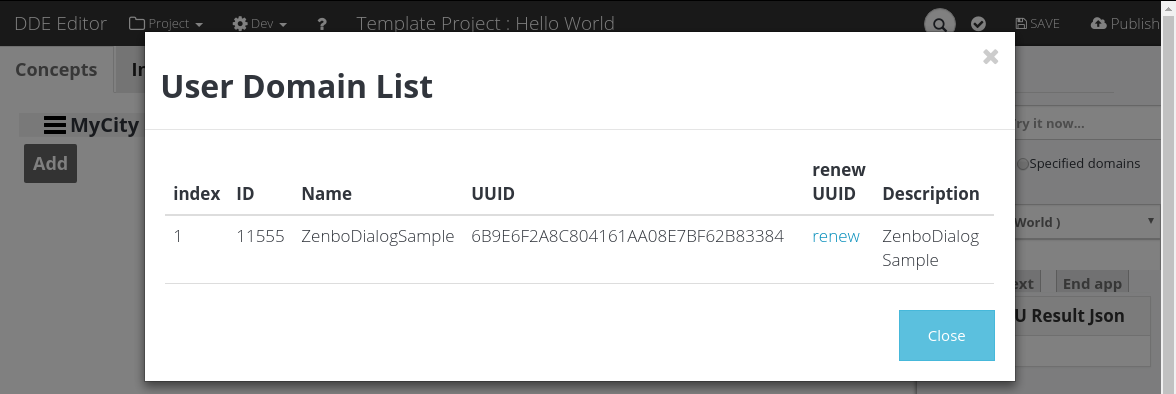Click the blue Close button
Image resolution: width=1176 pixels, height=394 pixels.
click(946, 335)
